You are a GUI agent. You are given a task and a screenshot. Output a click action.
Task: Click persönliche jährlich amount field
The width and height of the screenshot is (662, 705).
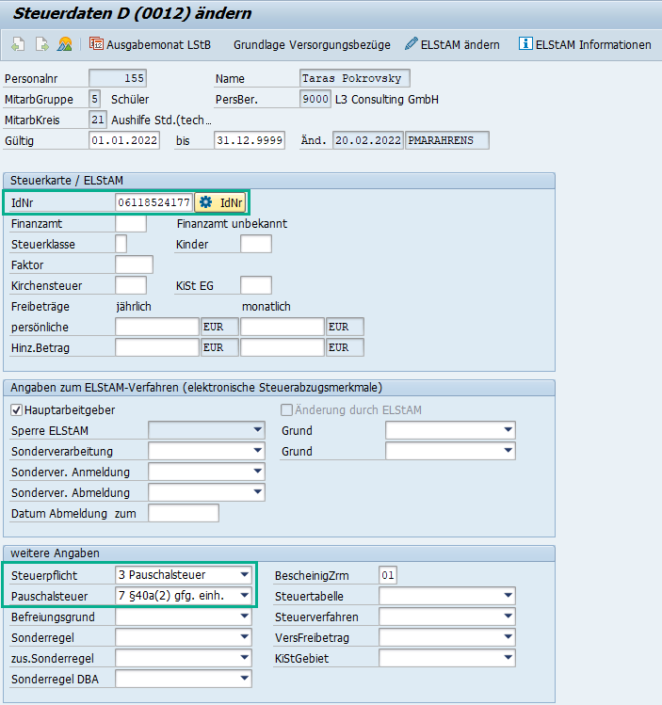157,327
